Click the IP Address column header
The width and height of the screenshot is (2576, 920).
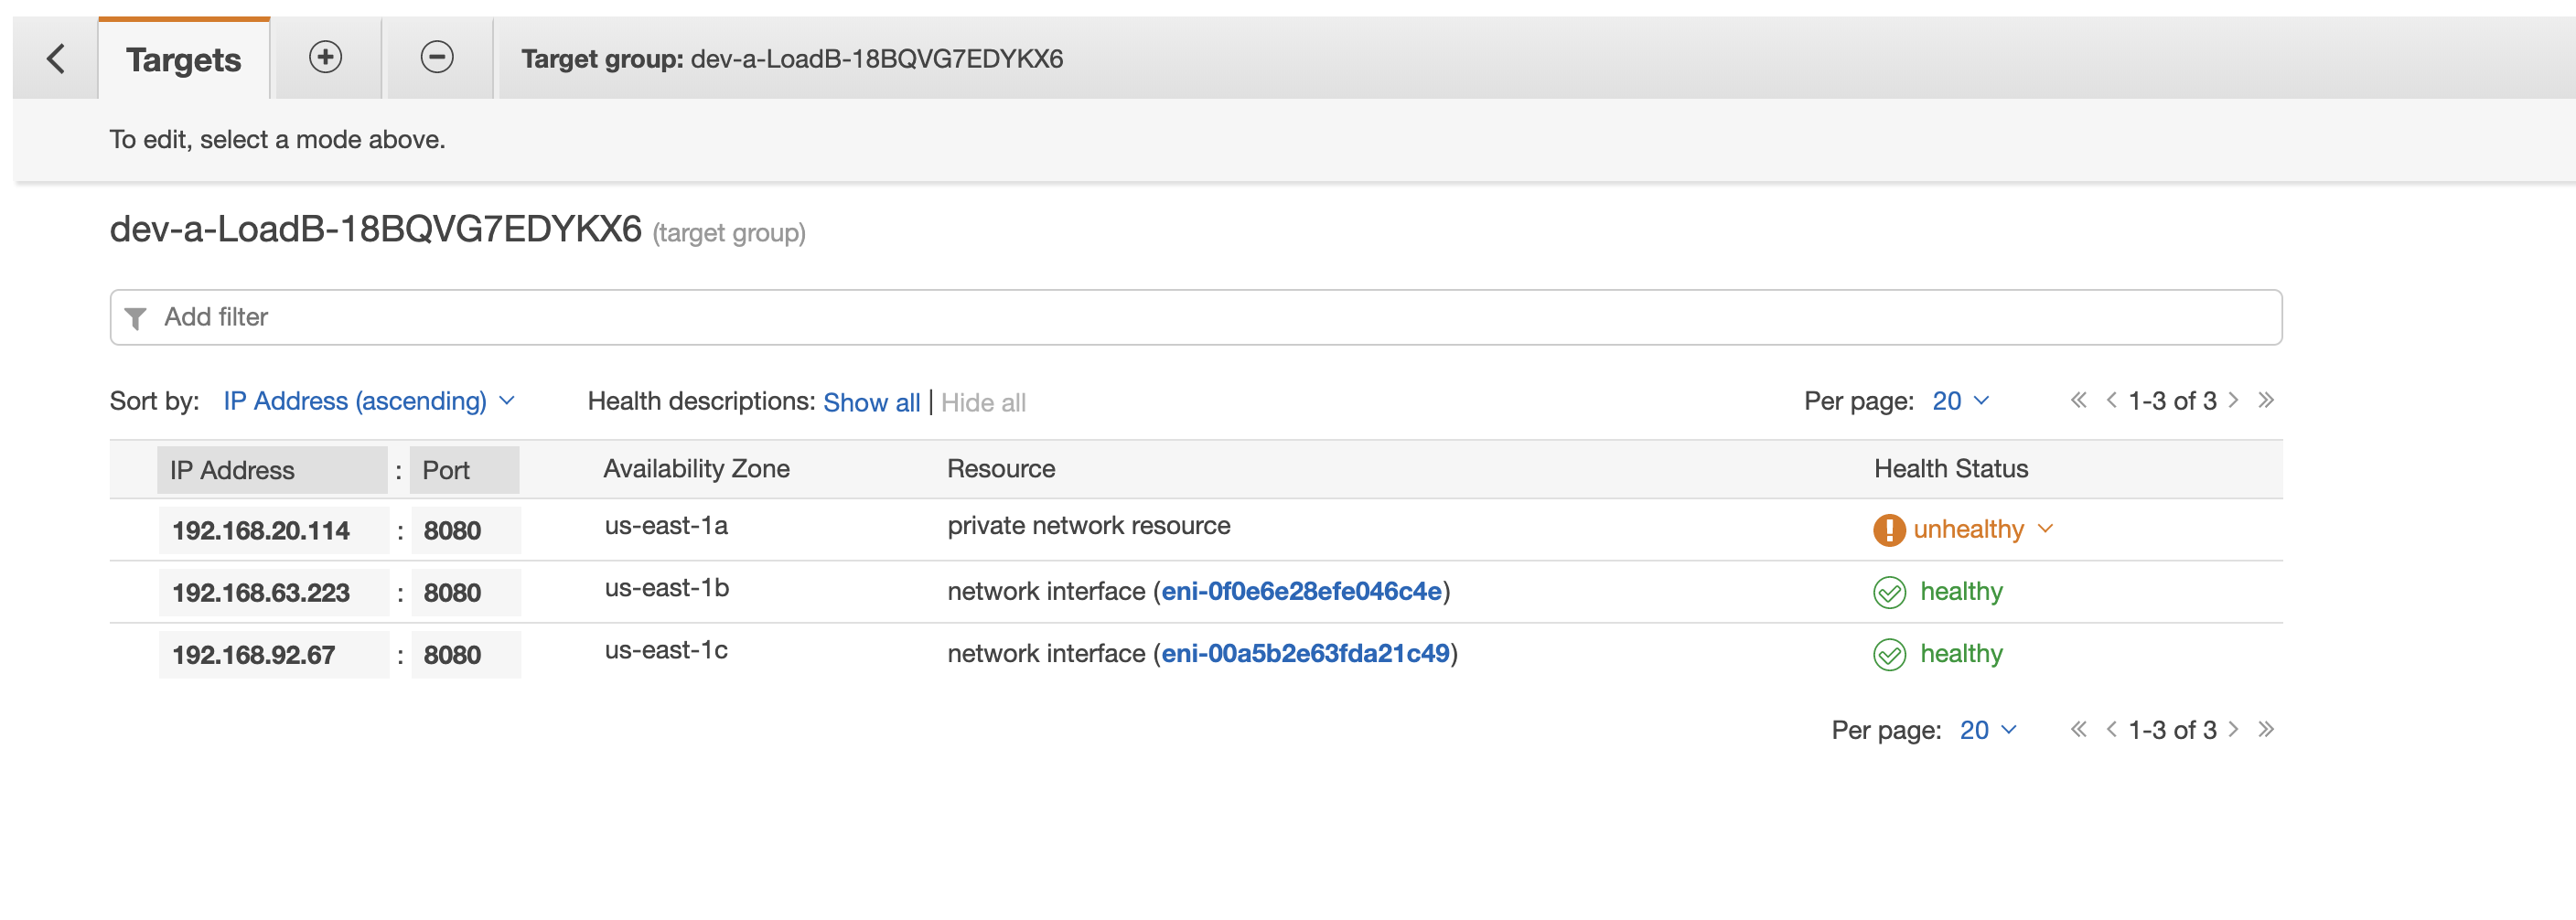(x=232, y=470)
